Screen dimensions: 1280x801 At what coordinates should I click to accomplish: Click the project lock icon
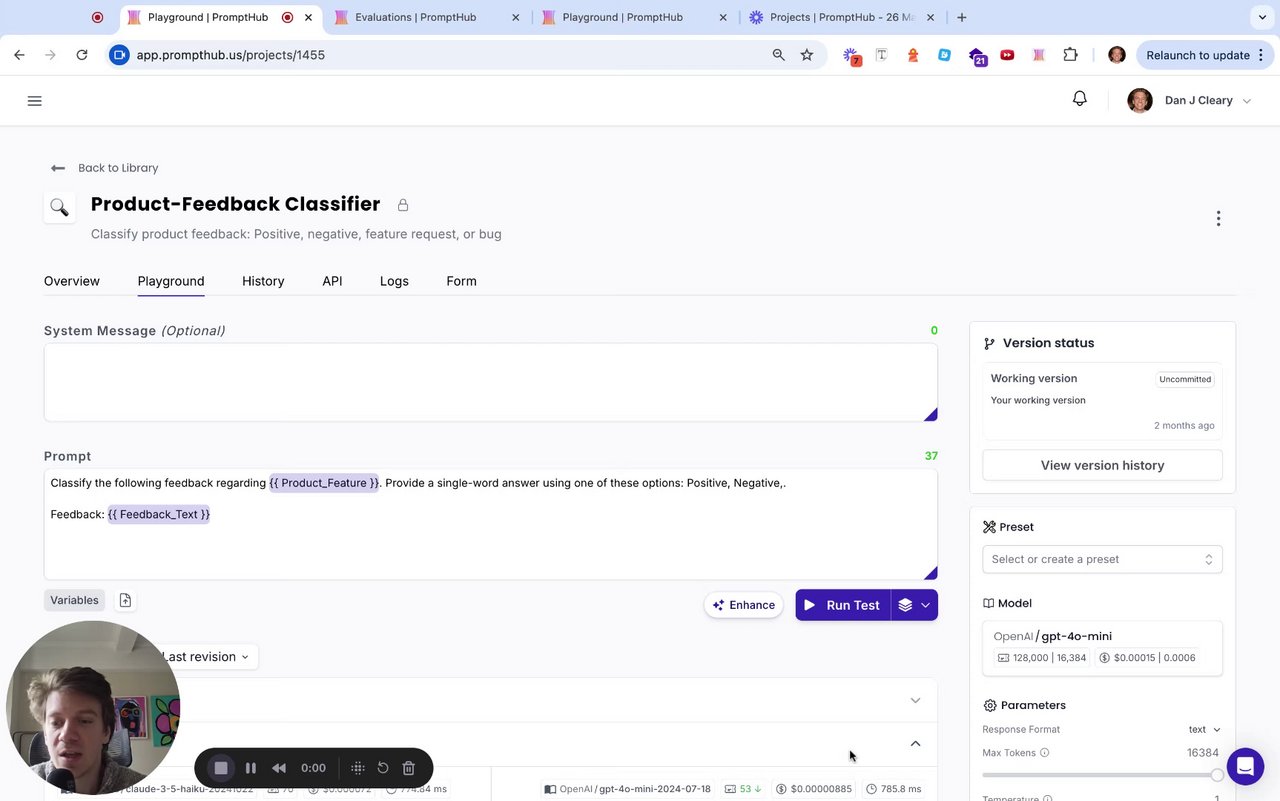(403, 205)
